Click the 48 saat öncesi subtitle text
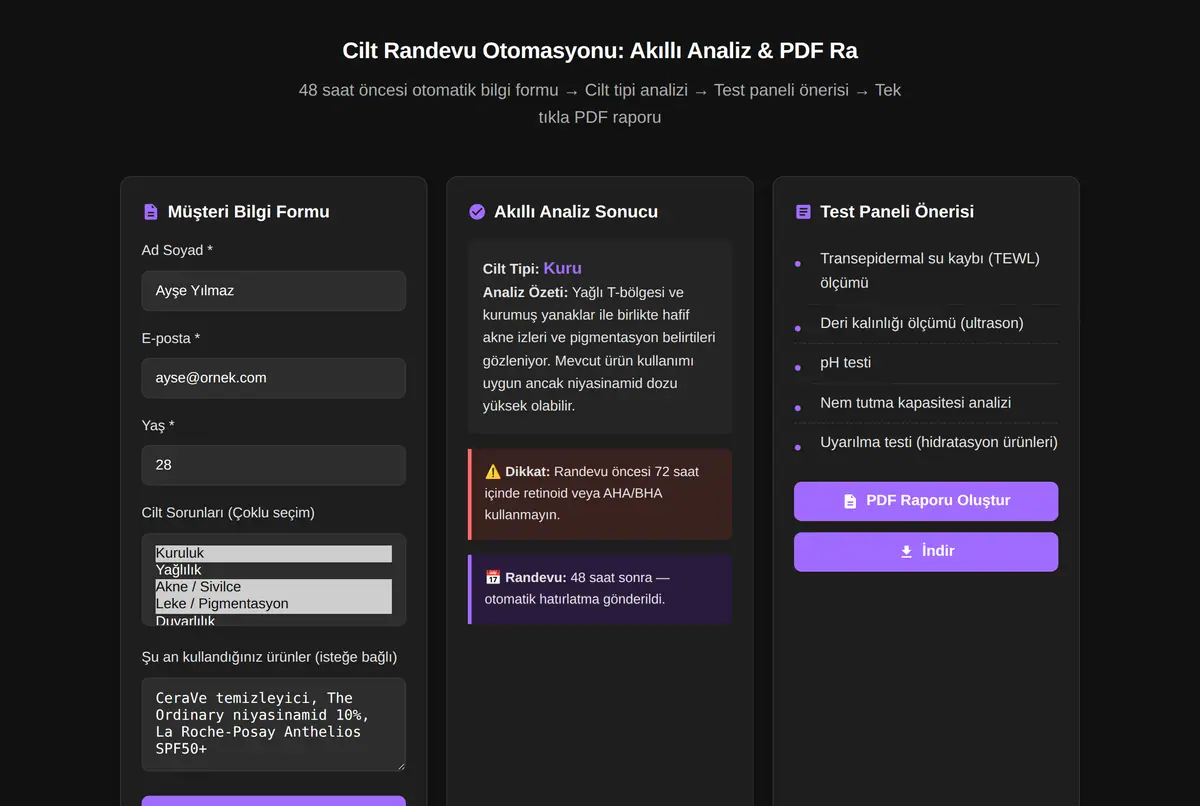1200x806 pixels. [600, 103]
